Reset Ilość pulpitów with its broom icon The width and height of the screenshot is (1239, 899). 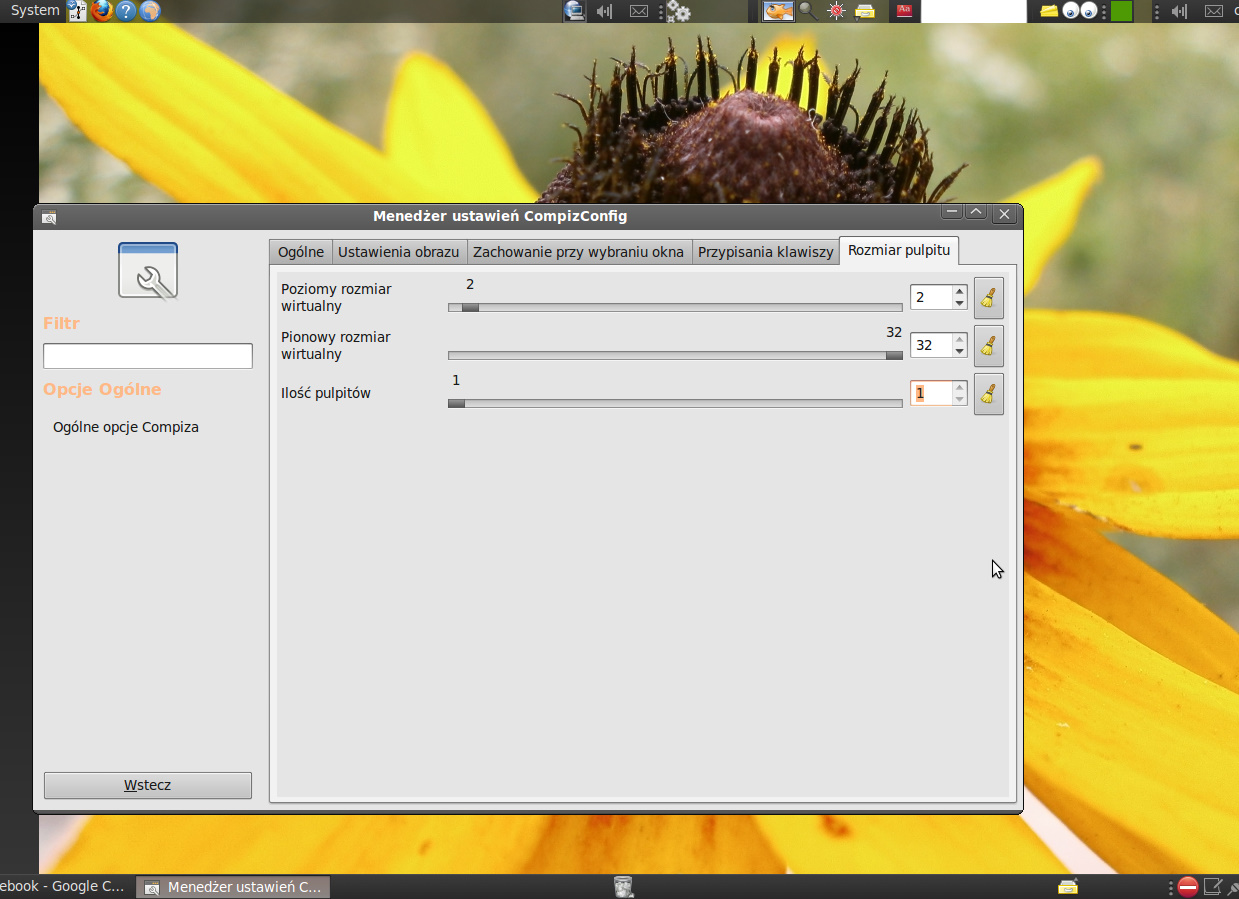click(x=989, y=394)
